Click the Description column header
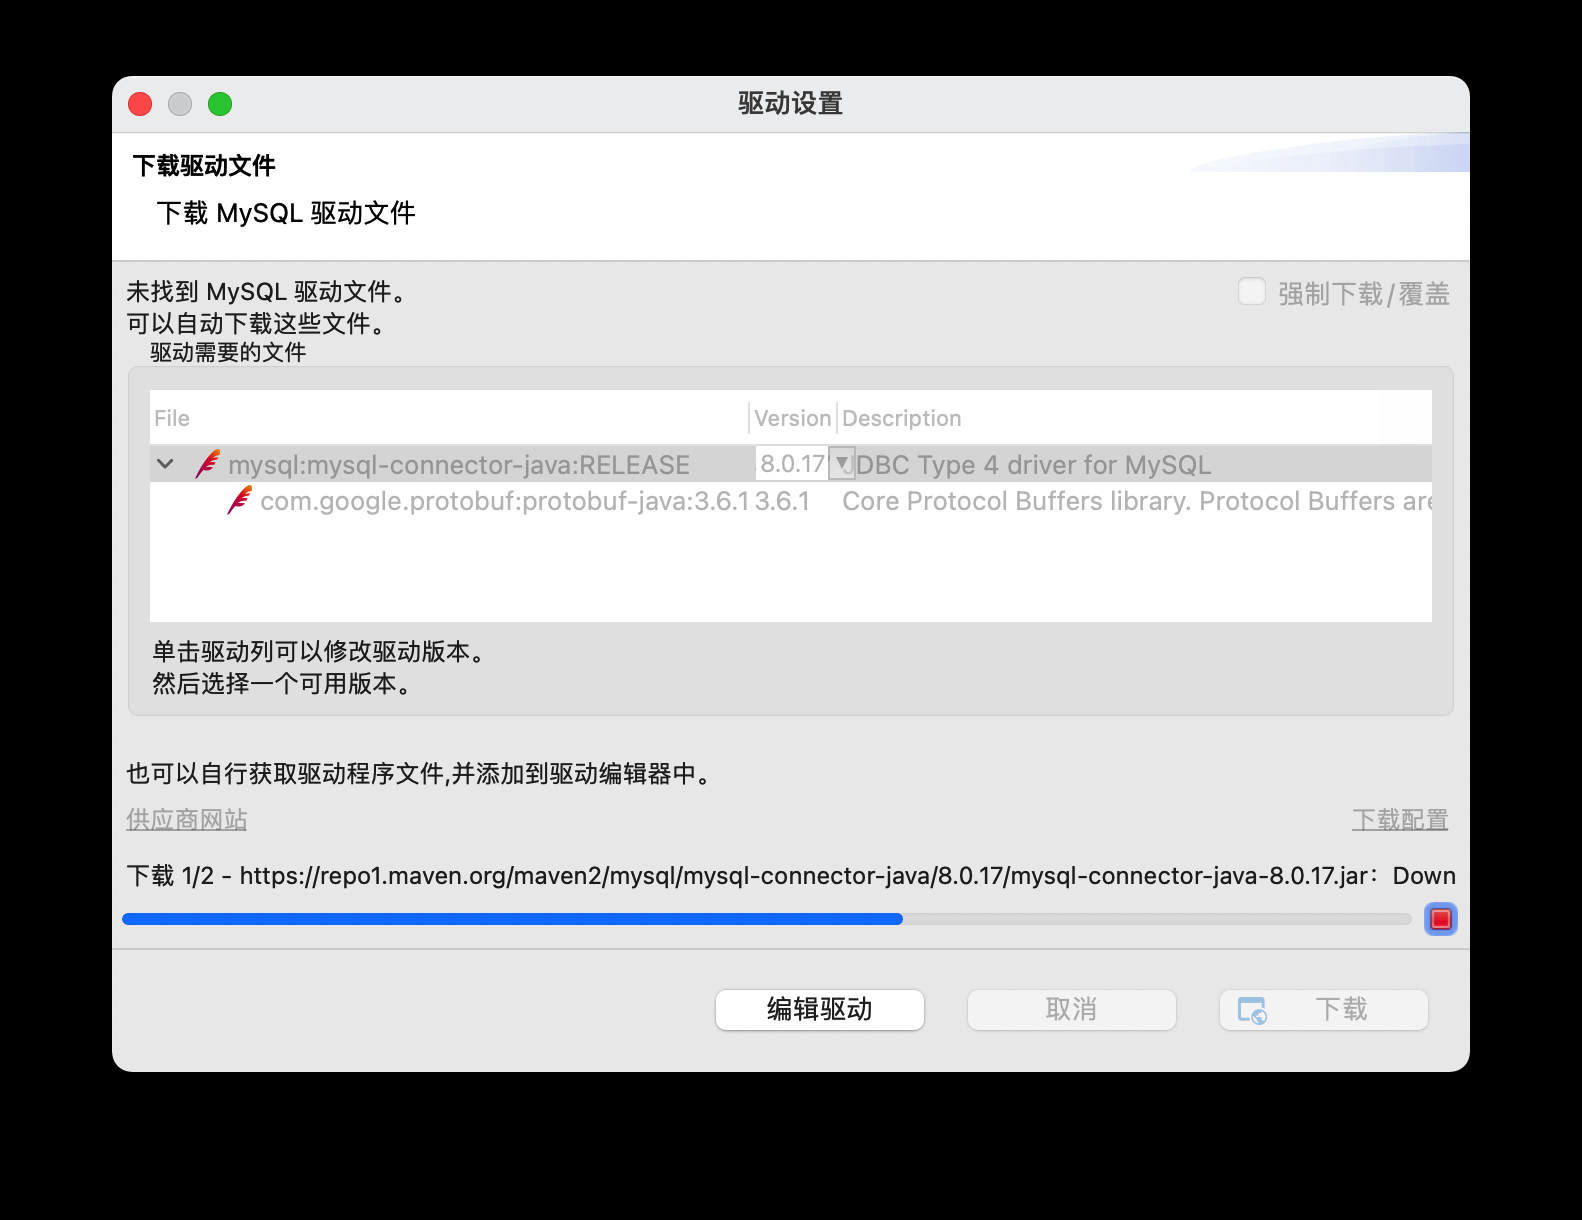The image size is (1582, 1220). click(901, 418)
